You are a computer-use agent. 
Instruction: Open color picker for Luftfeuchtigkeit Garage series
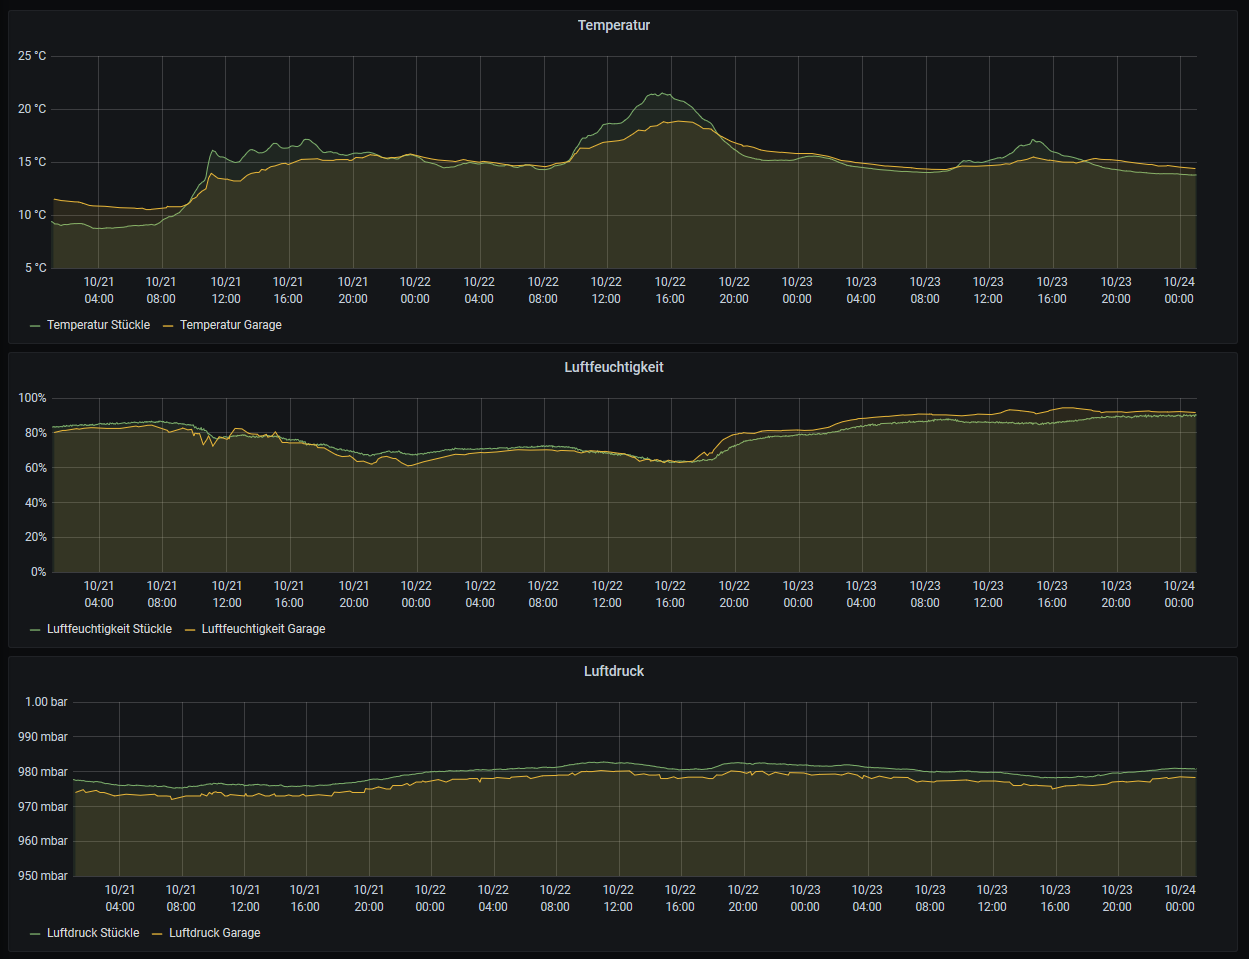[x=190, y=630]
